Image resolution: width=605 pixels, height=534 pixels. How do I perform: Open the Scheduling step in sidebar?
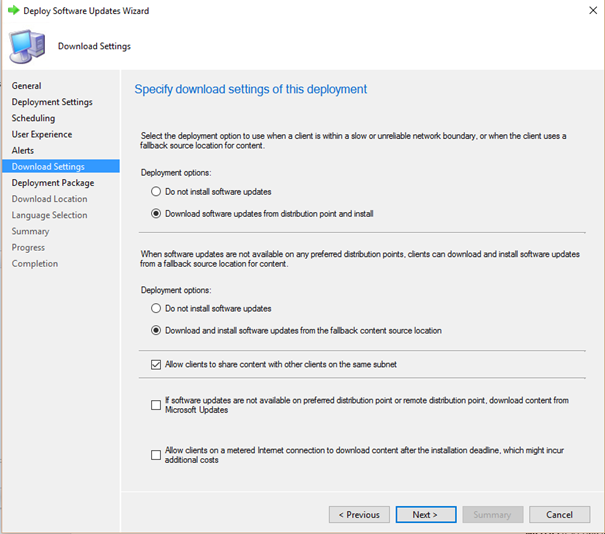33,118
